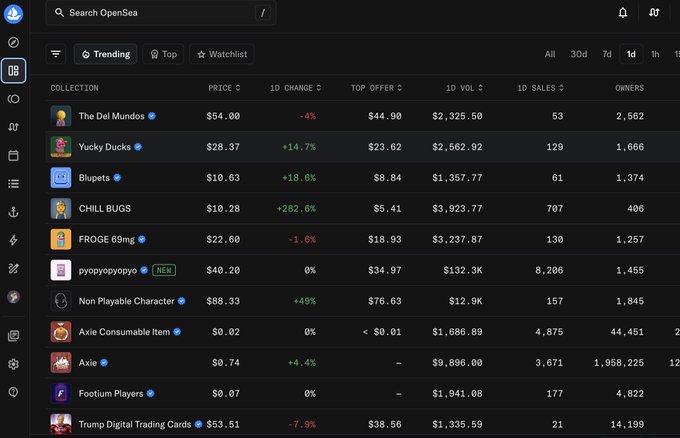Open the filter lines button
Image resolution: width=680 pixels, height=438 pixels.
pyautogui.click(x=56, y=54)
